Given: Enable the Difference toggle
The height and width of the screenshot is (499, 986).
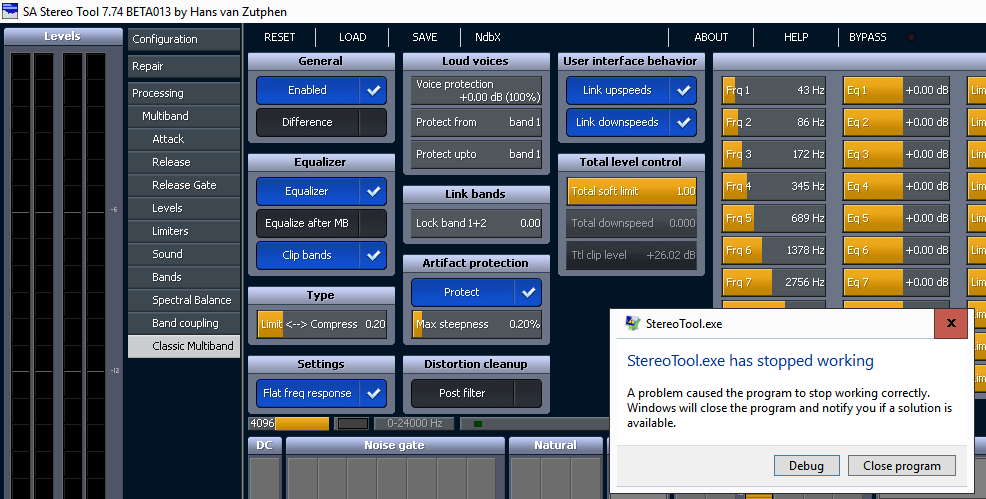Looking at the screenshot, I should point(321,123).
